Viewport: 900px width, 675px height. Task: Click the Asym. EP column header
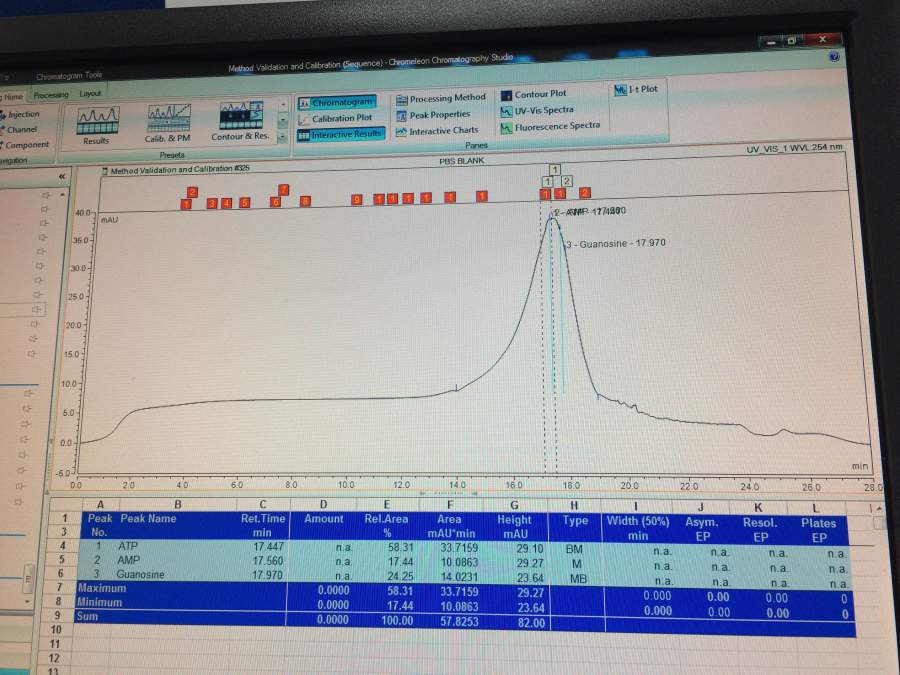pyautogui.click(x=702, y=529)
